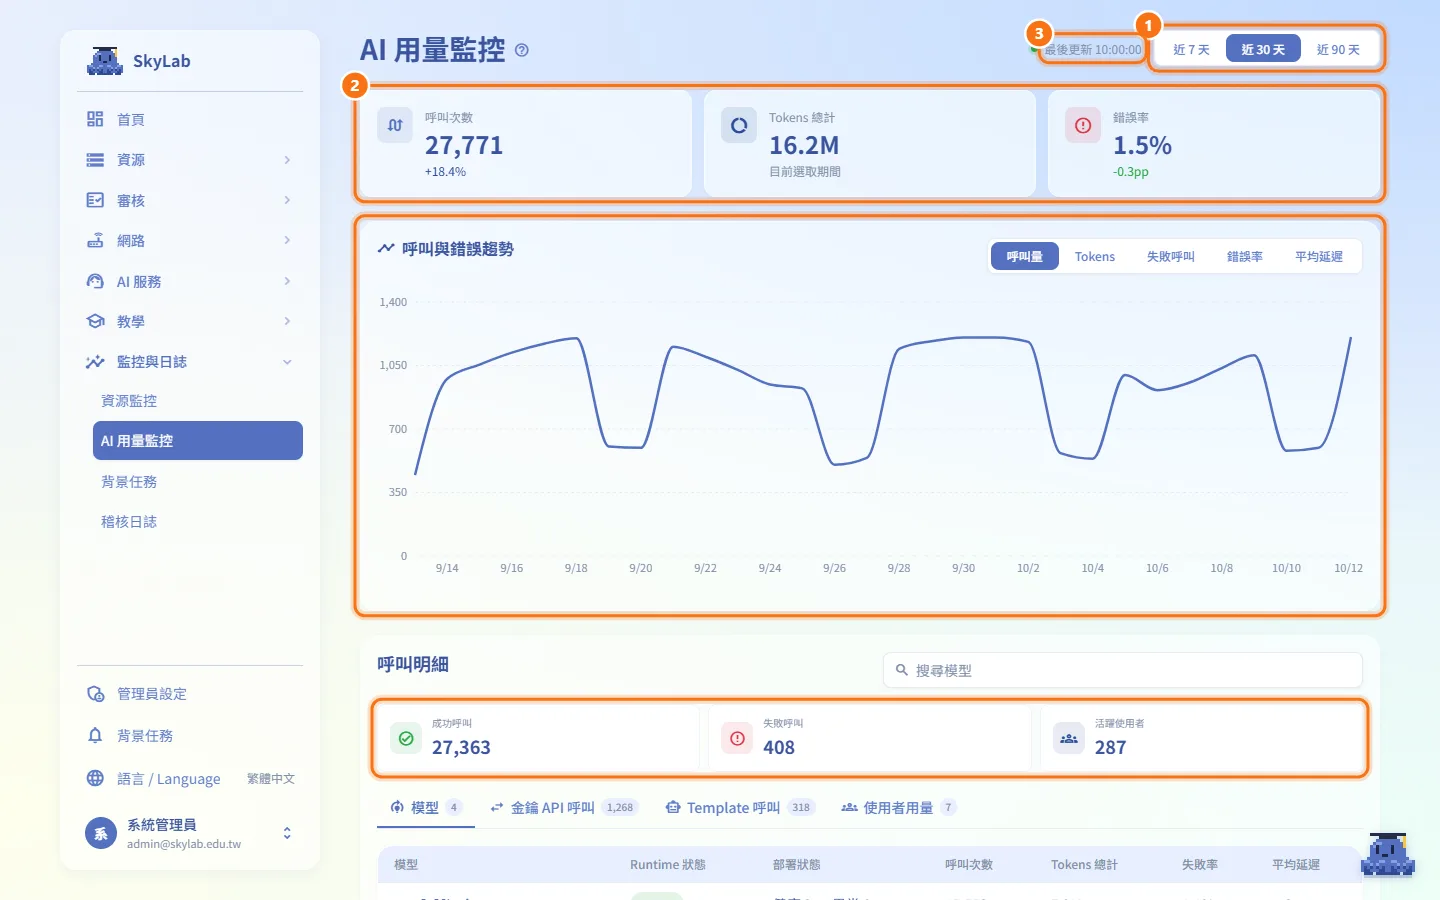Collapse the 監控與日誌 section chevron
This screenshot has width=1440, height=900.
[287, 362]
